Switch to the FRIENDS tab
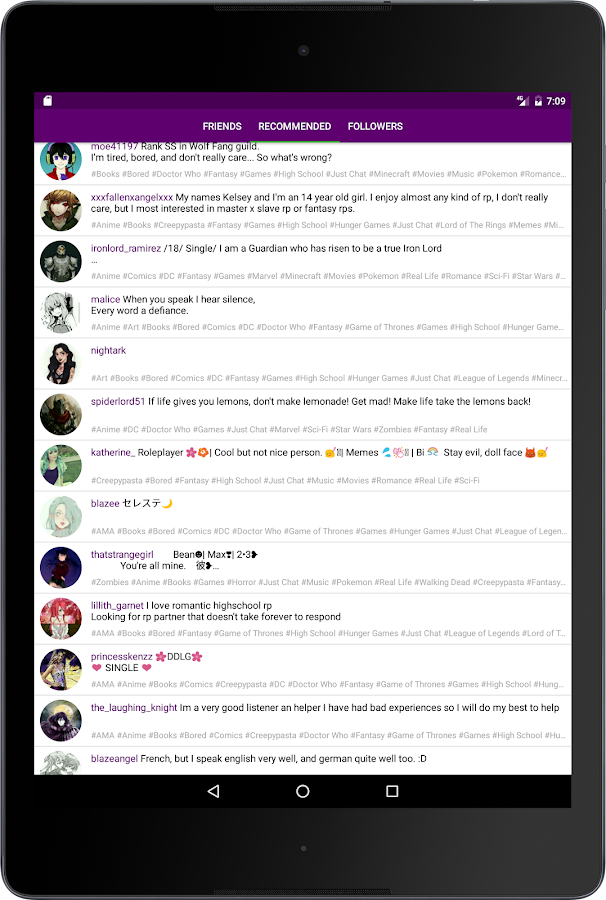Image resolution: width=606 pixels, height=900 pixels. pyautogui.click(x=222, y=126)
